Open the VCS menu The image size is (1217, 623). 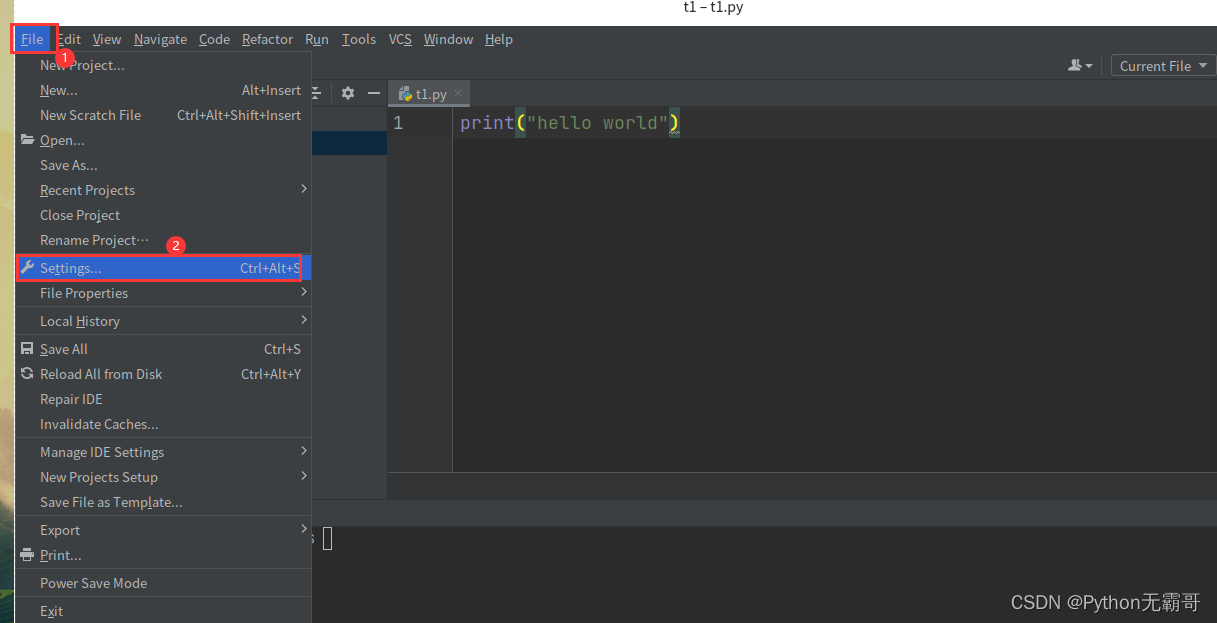[x=400, y=39]
